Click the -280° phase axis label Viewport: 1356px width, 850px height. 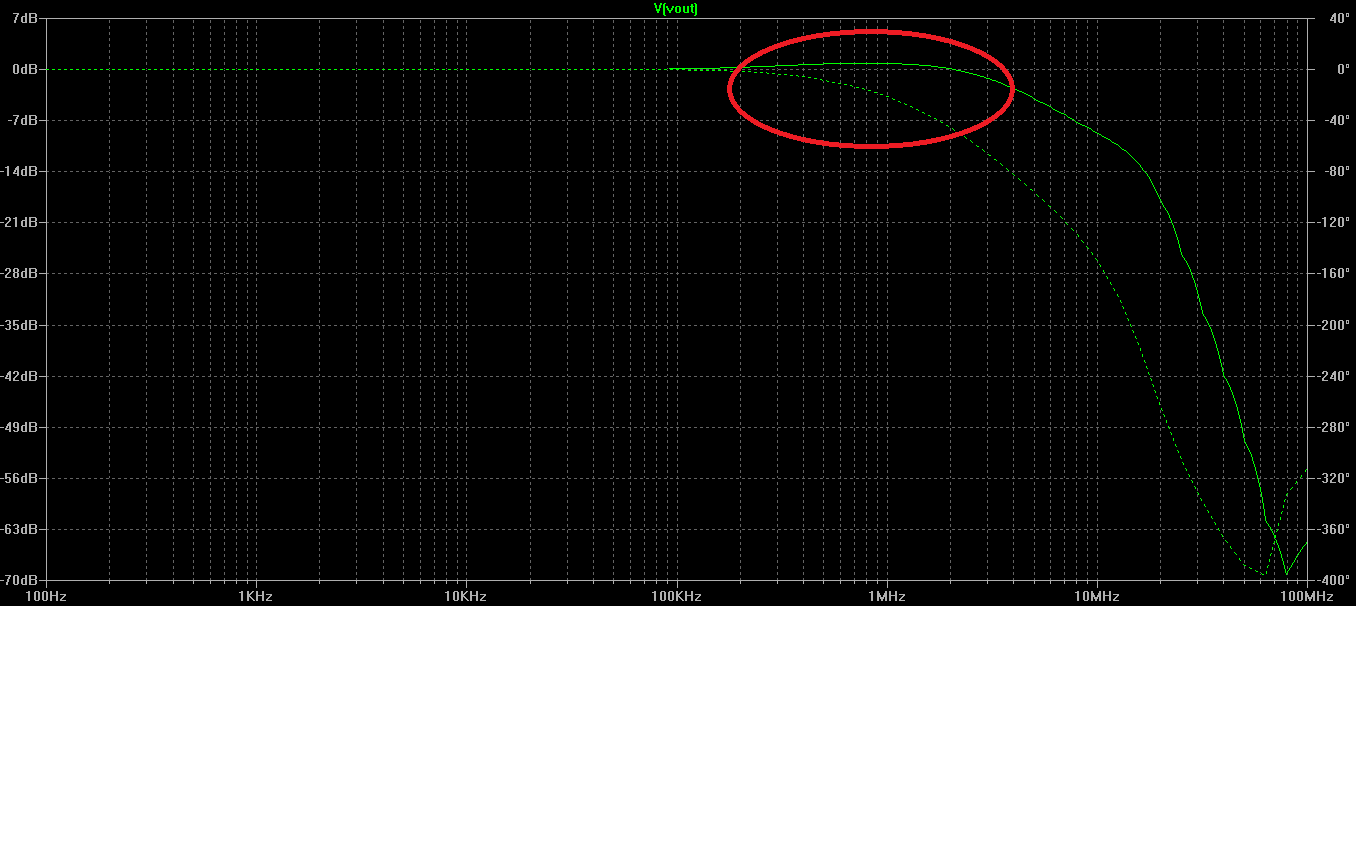[x=1332, y=427]
